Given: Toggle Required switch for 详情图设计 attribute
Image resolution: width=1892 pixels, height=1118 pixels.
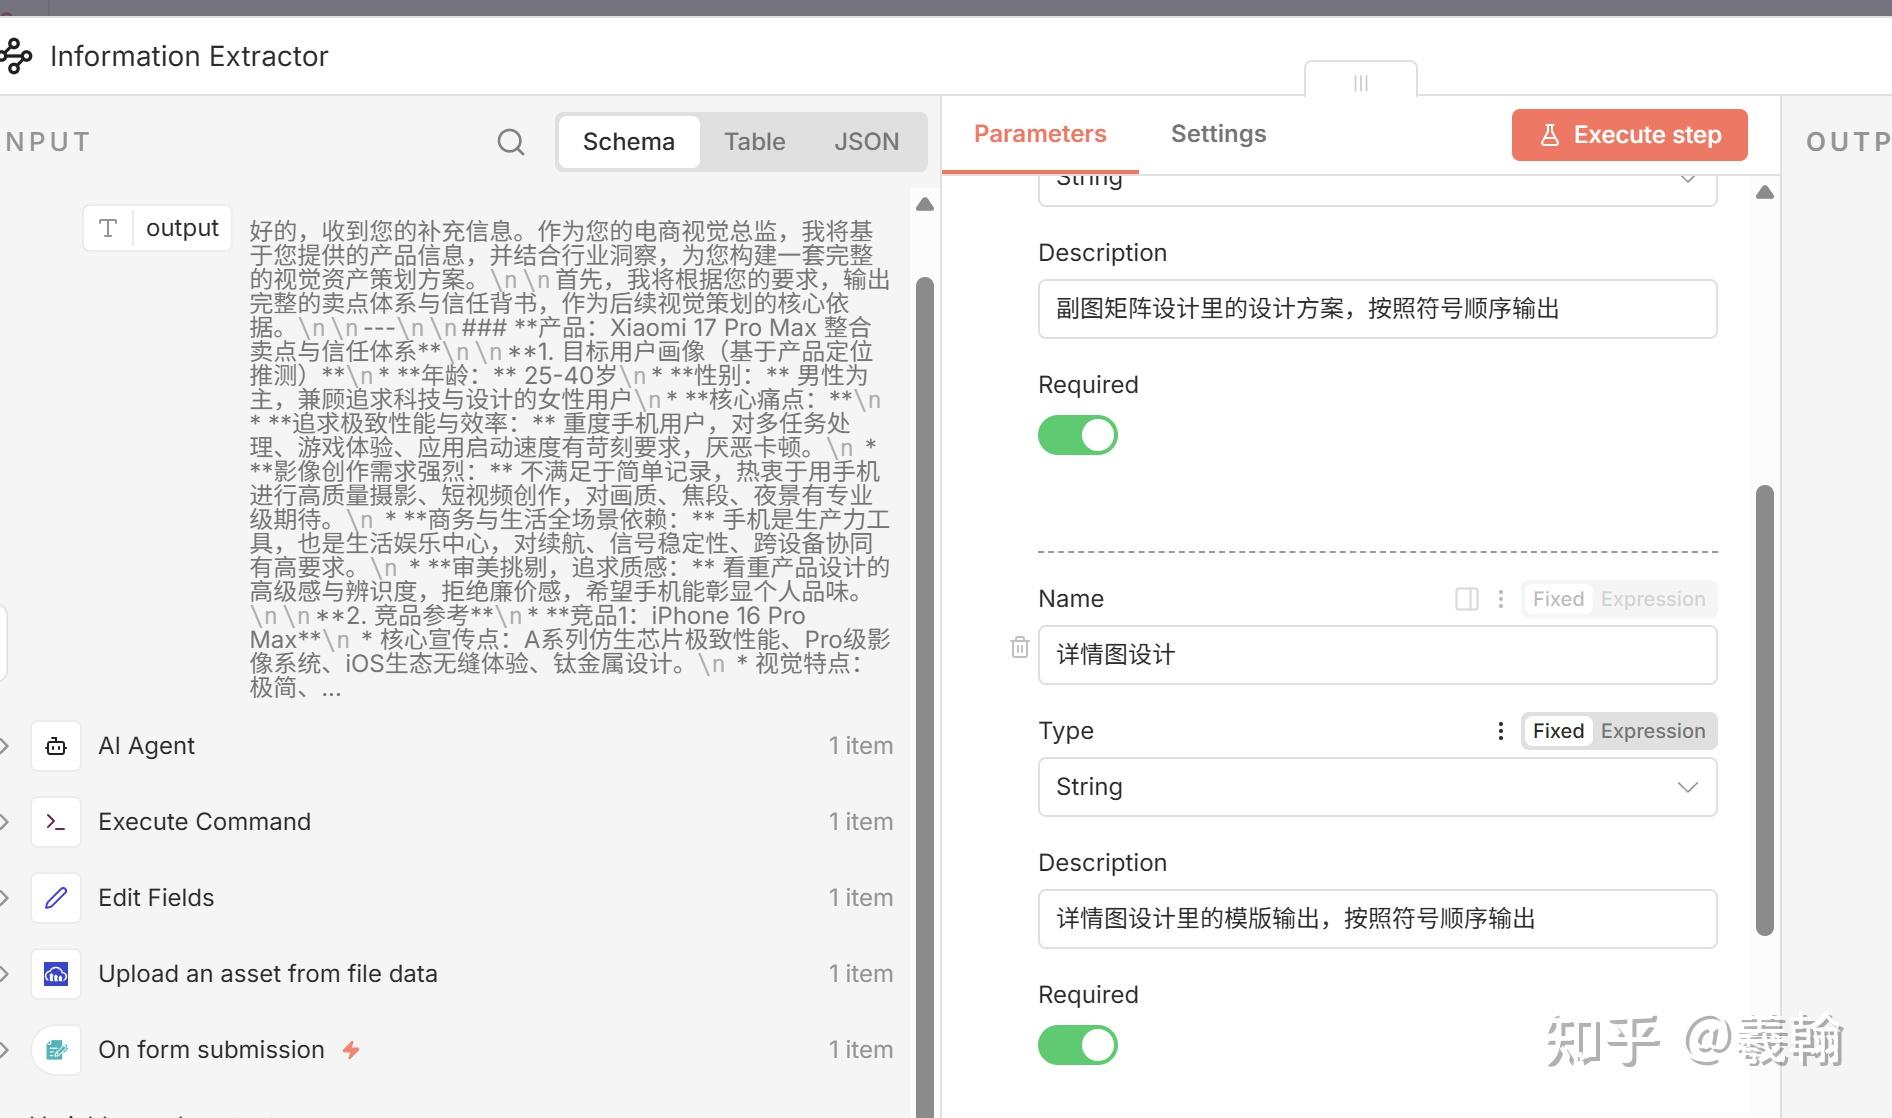Looking at the screenshot, I should point(1077,1045).
